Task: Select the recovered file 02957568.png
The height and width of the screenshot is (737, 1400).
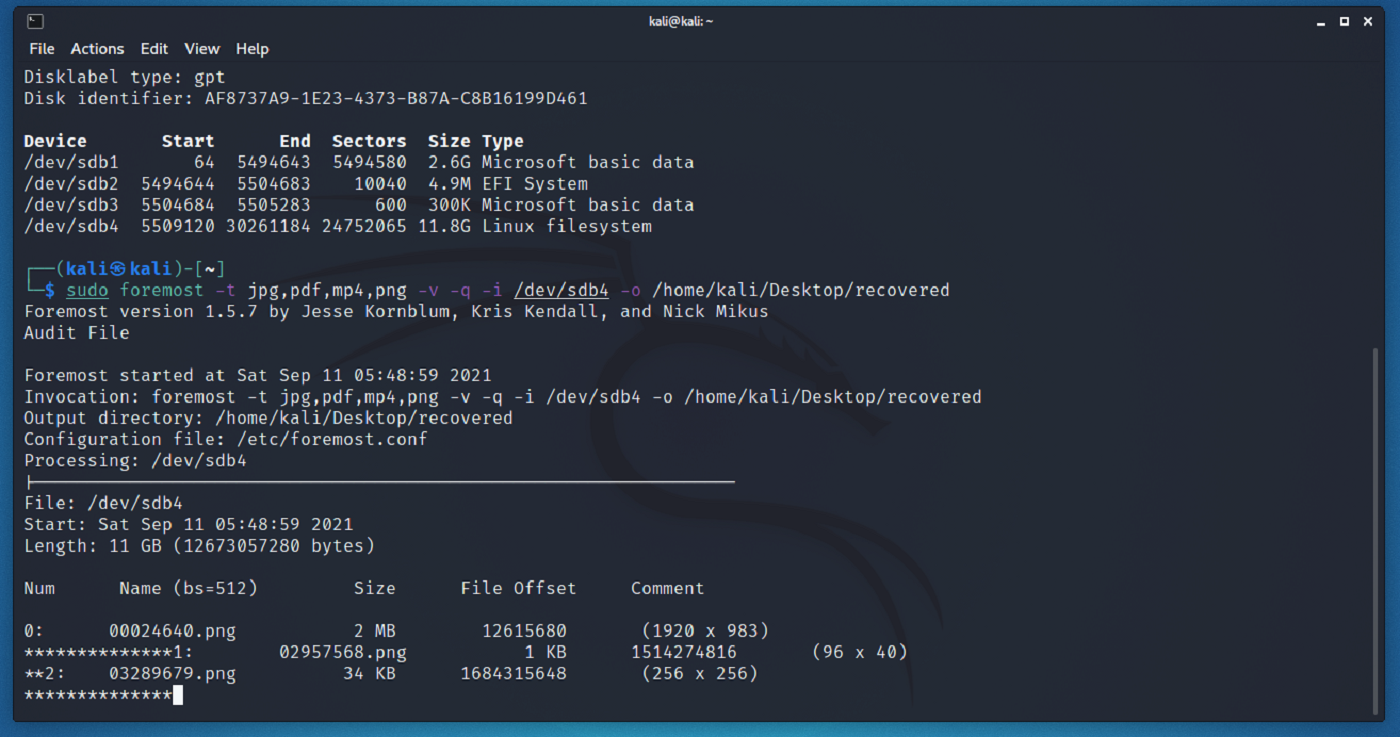Action: [x=346, y=651]
